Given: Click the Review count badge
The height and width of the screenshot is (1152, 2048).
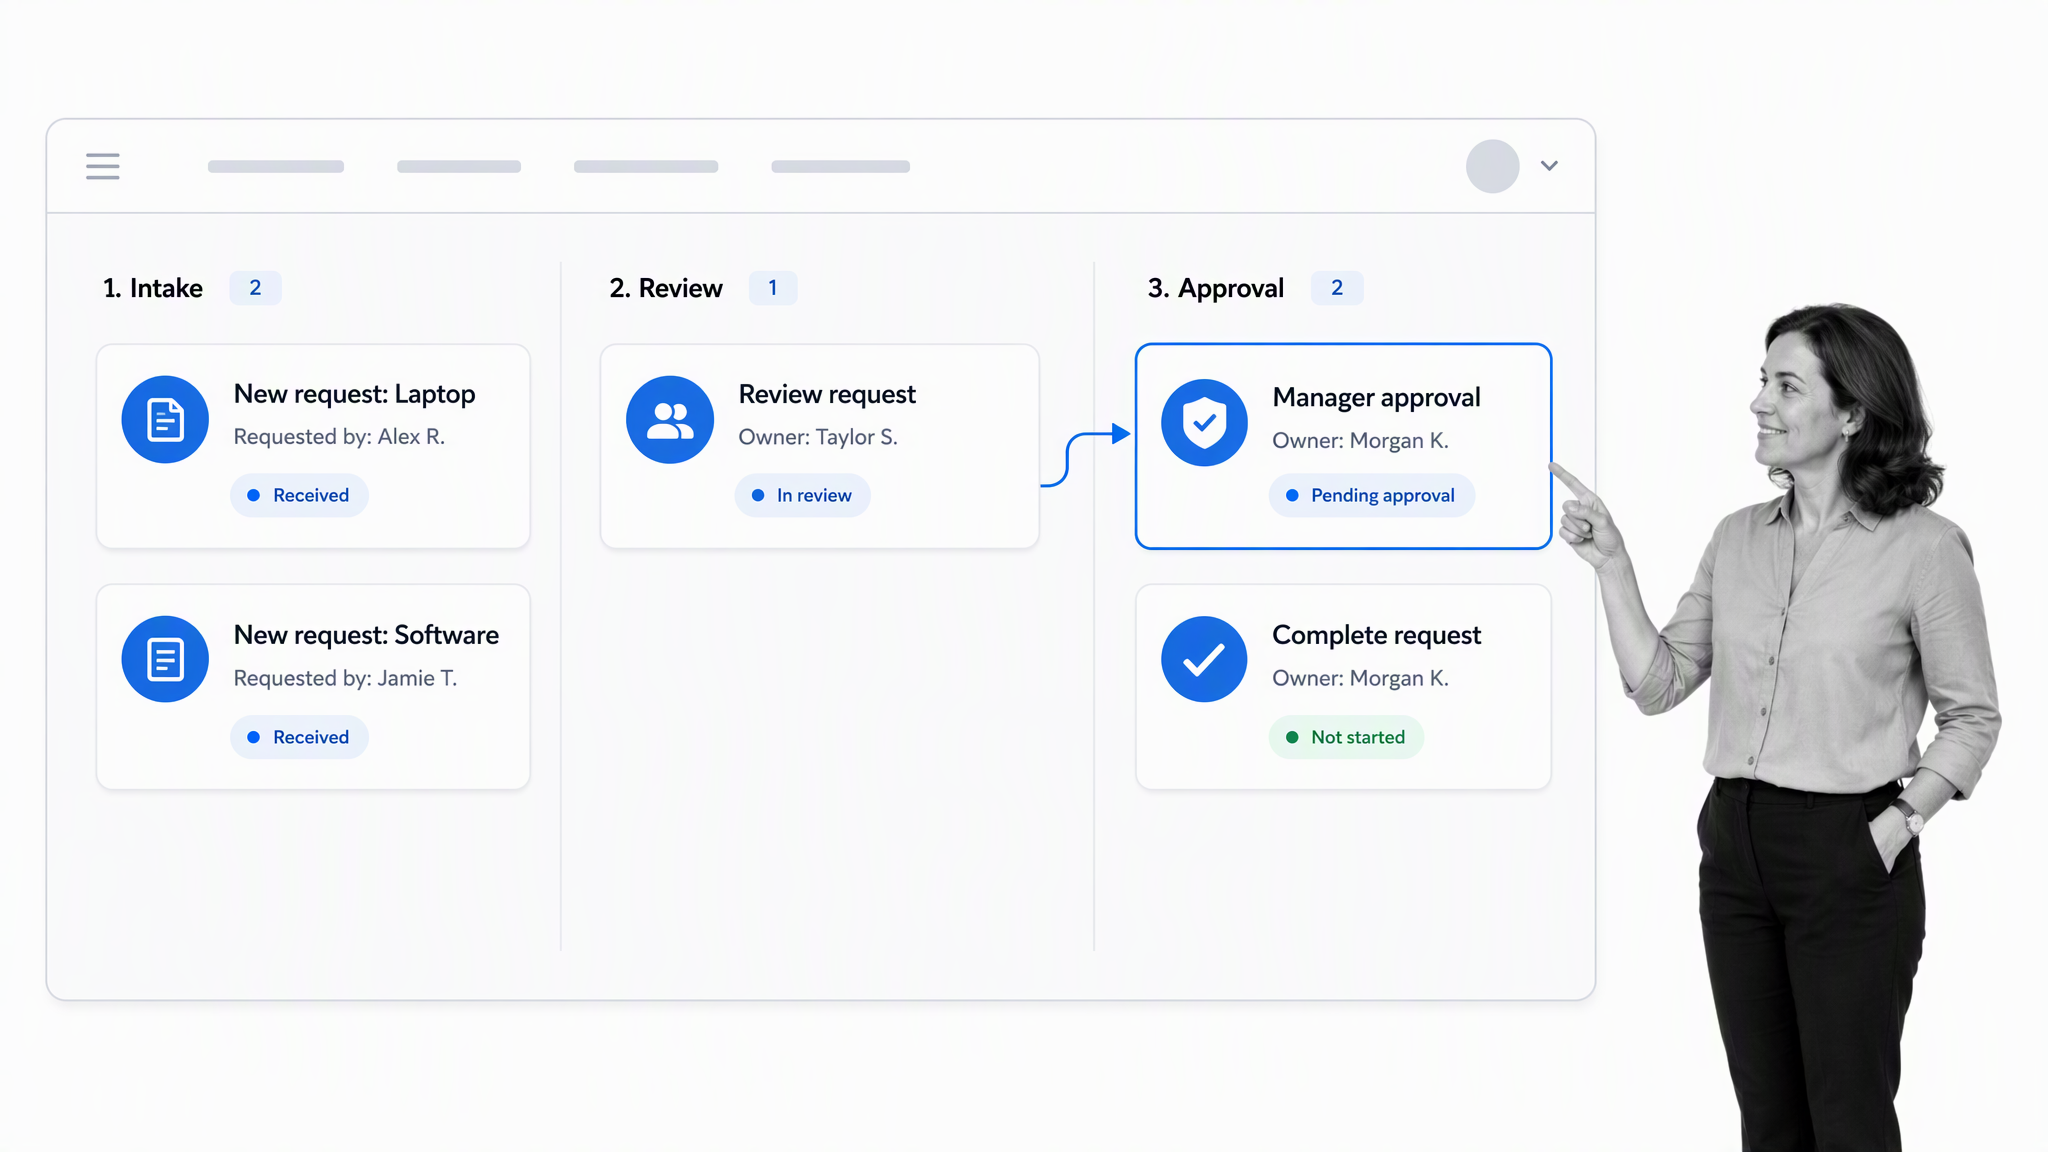Looking at the screenshot, I should tap(772, 288).
